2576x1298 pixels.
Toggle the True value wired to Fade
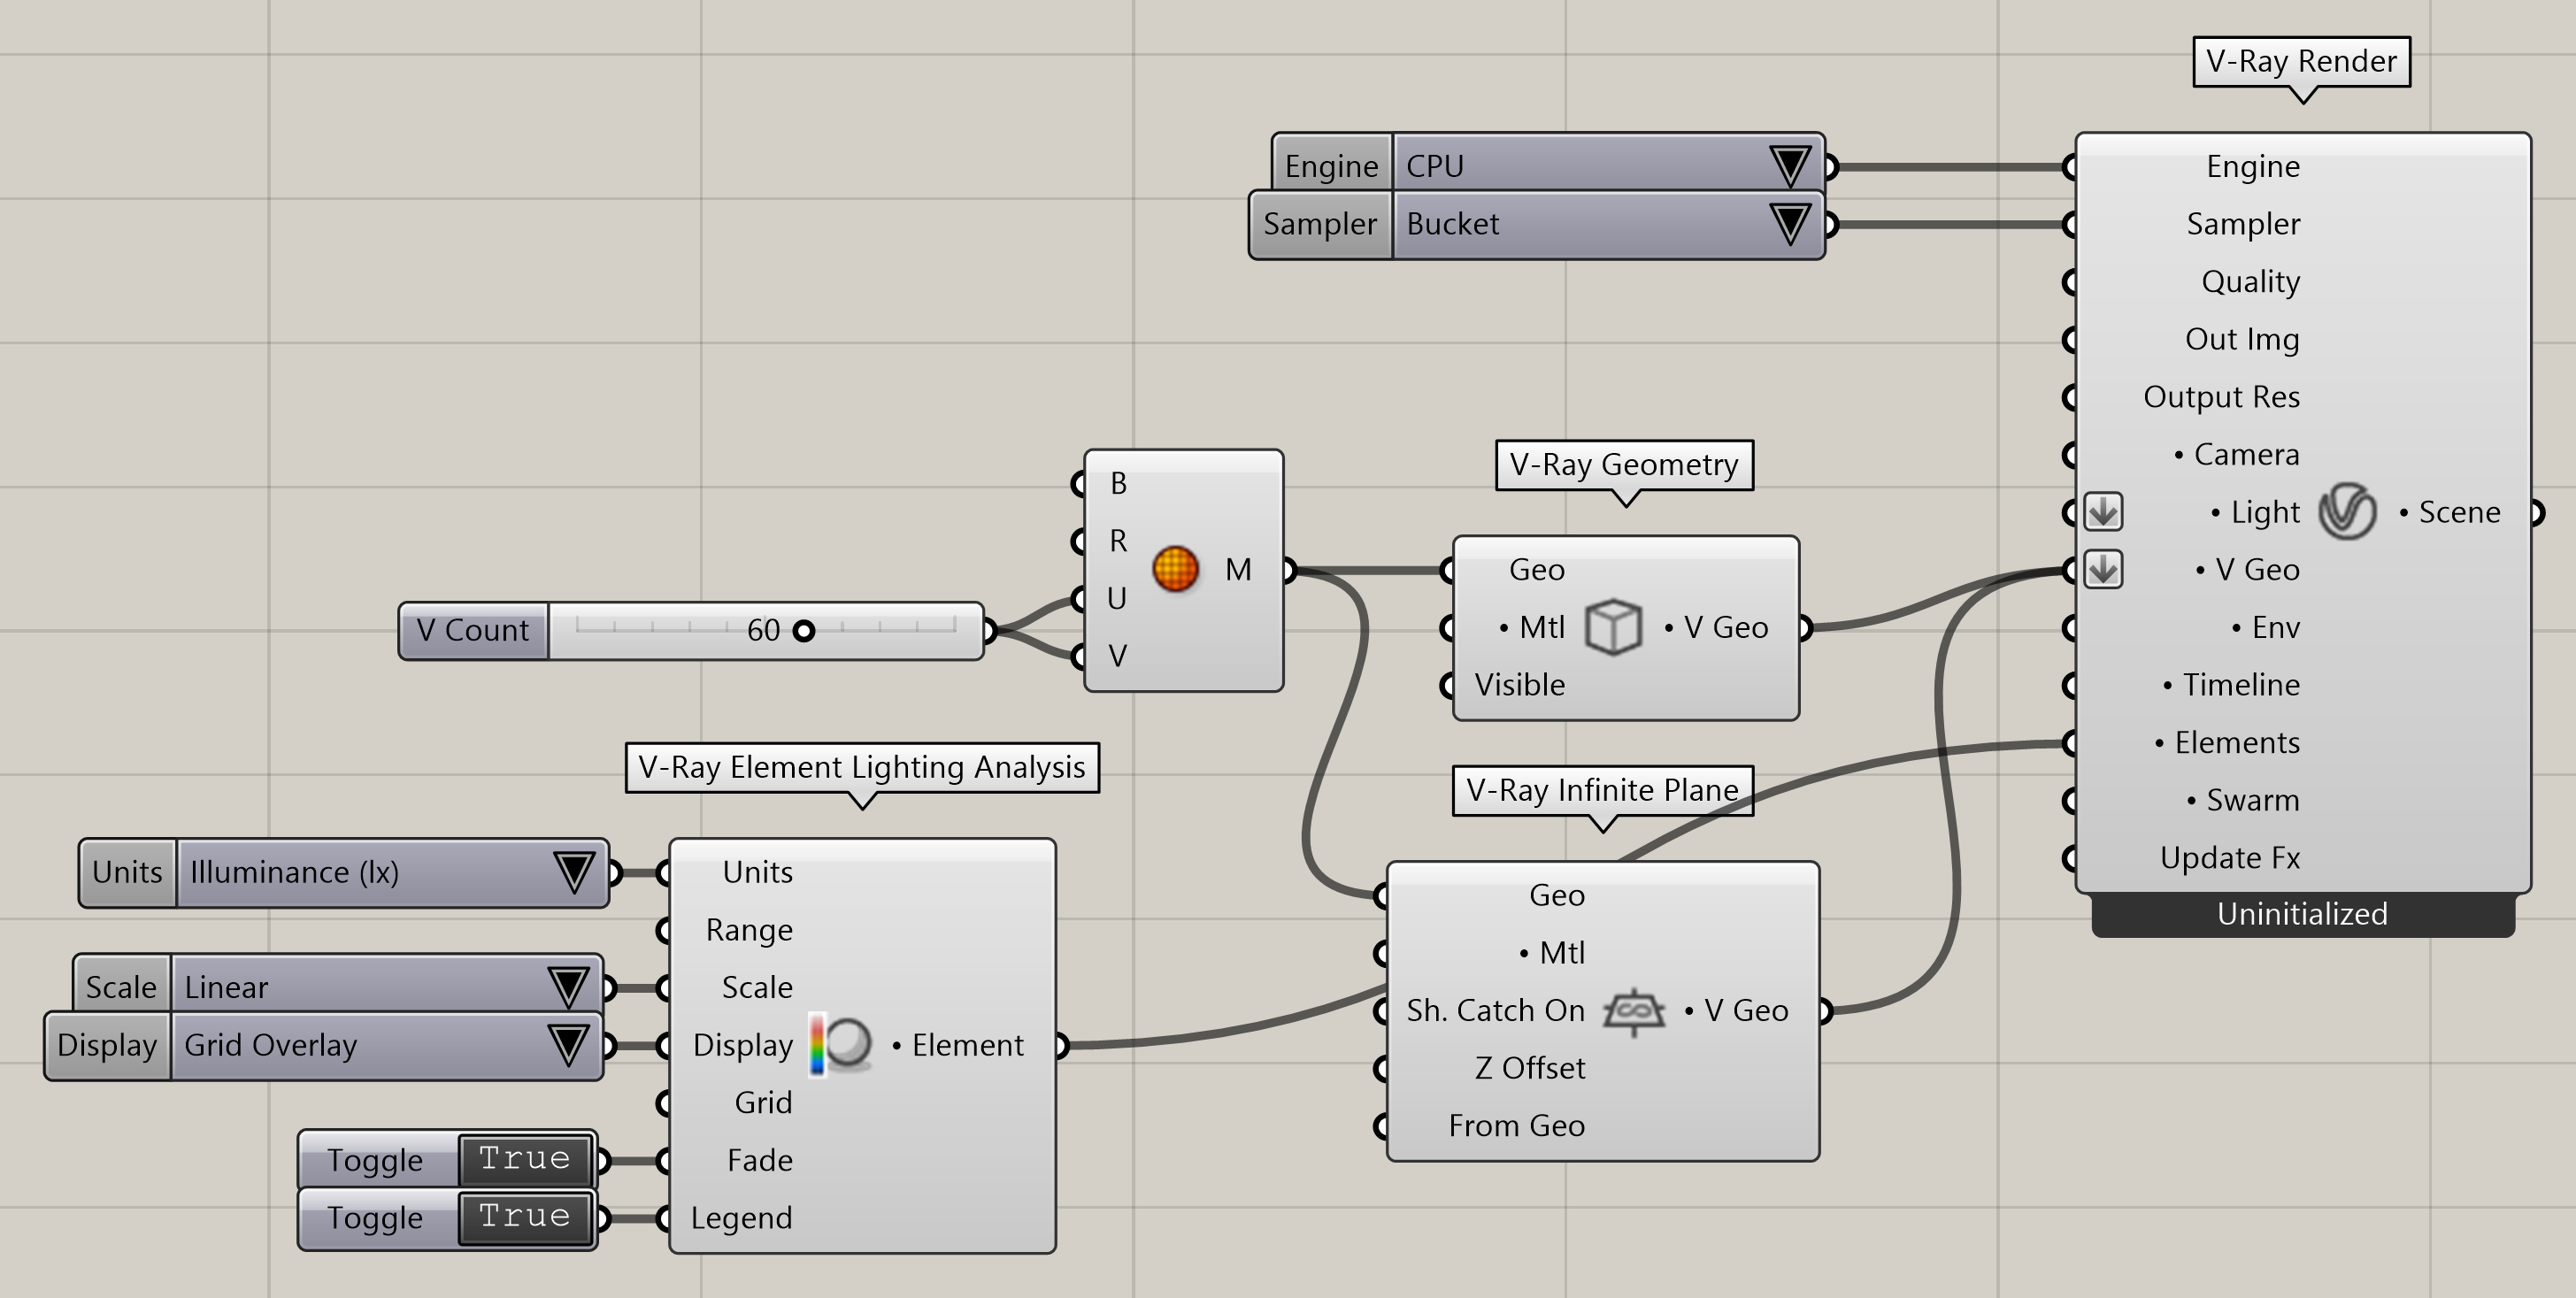pos(525,1159)
